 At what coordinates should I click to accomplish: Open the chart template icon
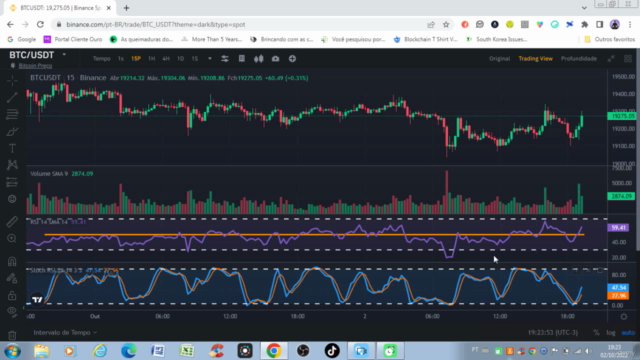pos(242,59)
